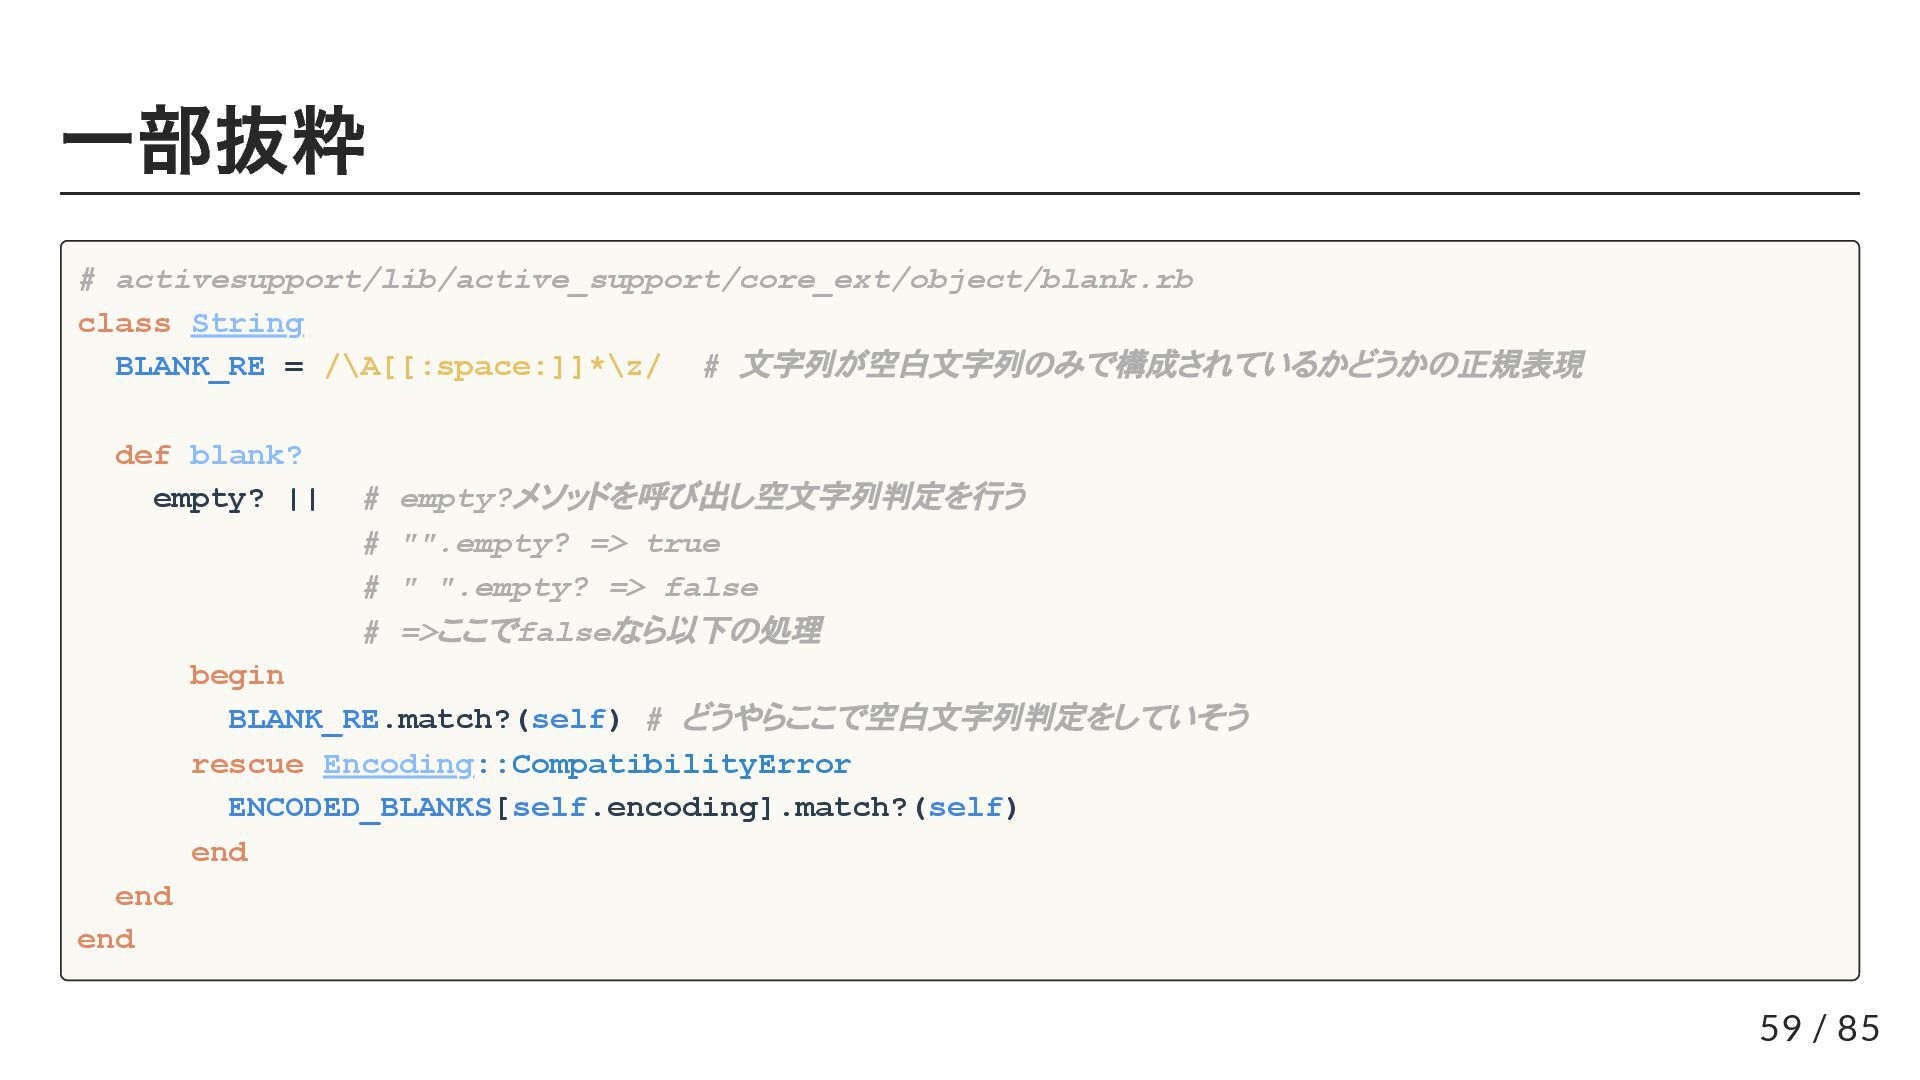Viewport: 1920px width, 1080px height.
Task: Click self.encoding inside the brackets
Action: (634, 807)
